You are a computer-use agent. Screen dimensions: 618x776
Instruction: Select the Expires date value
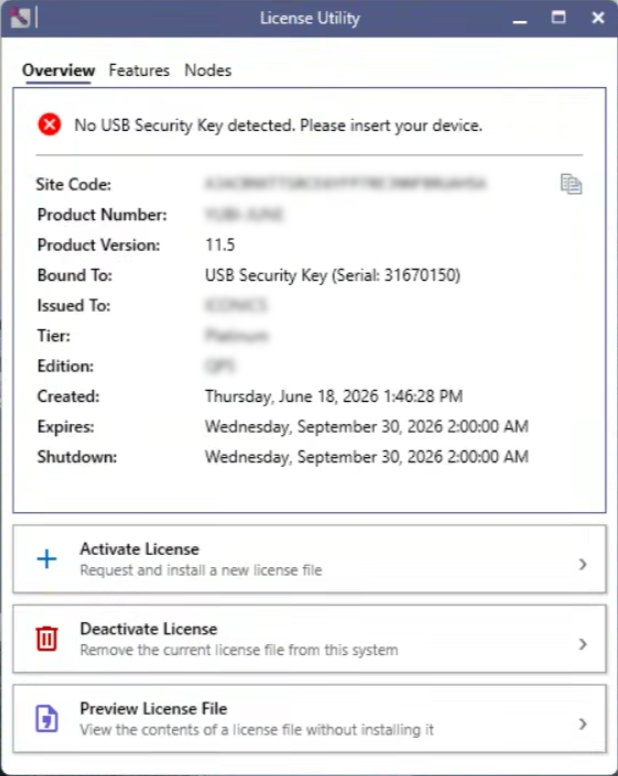(x=367, y=426)
